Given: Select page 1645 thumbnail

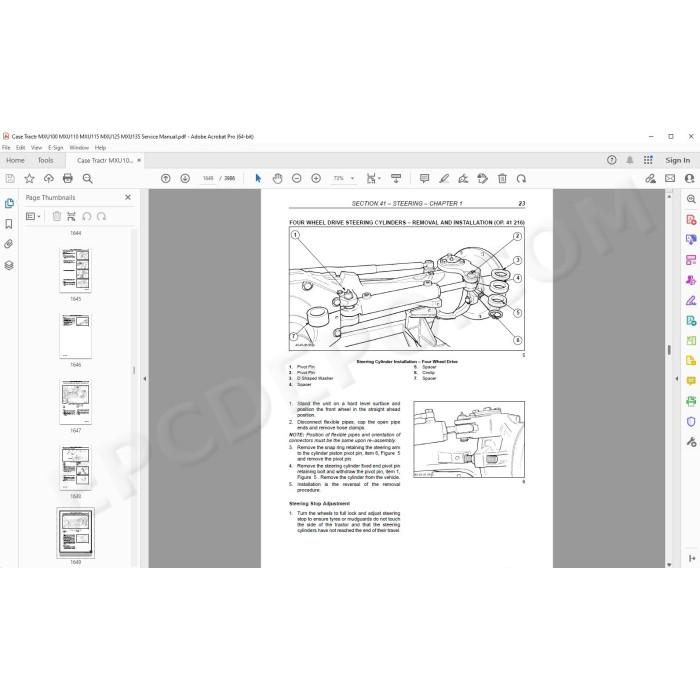Looking at the screenshot, I should tap(75, 271).
